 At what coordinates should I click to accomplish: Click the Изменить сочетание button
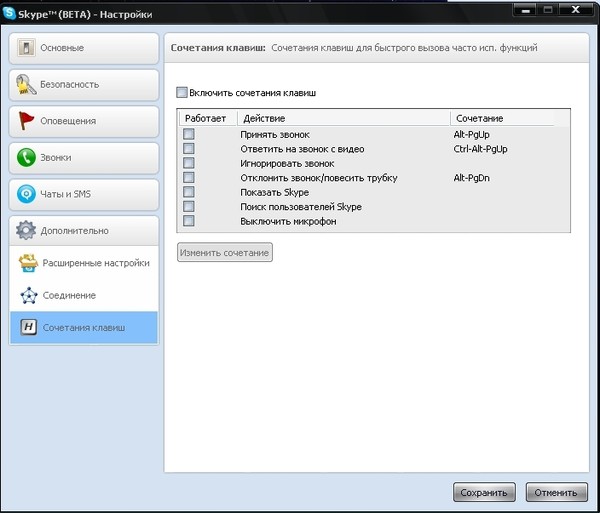pos(225,252)
